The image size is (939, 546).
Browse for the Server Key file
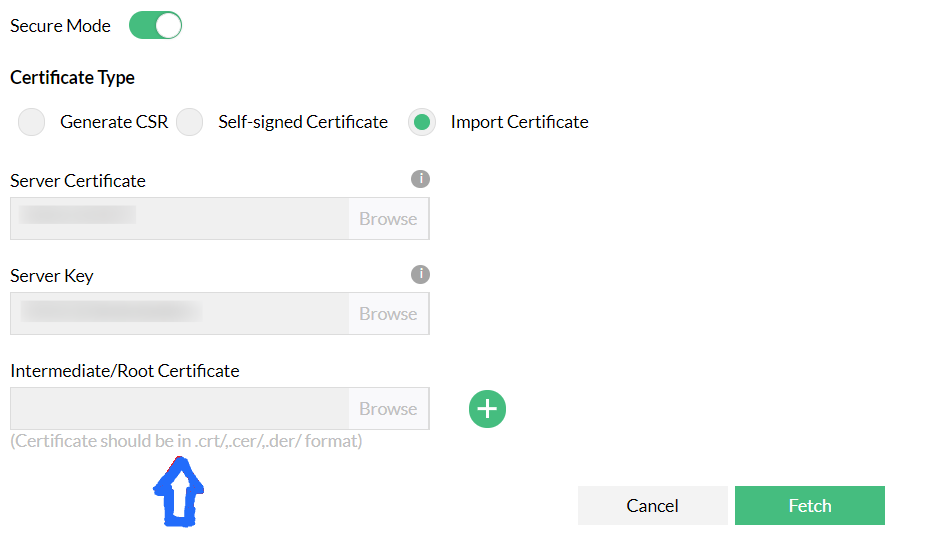coord(388,314)
